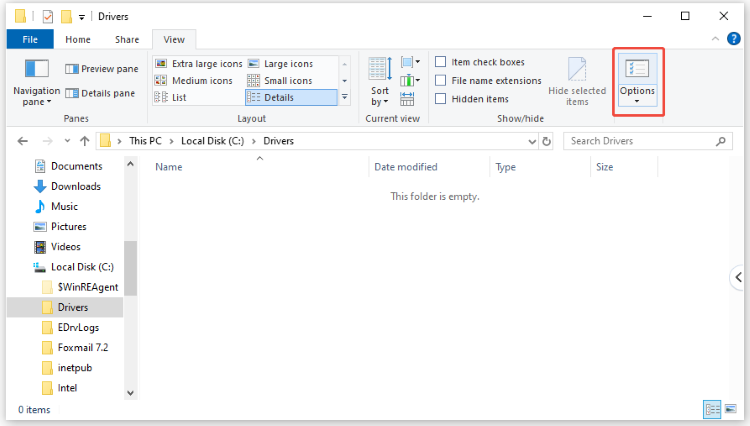The image size is (750, 426).
Task: Switch to details view in status bar
Action: (712, 410)
